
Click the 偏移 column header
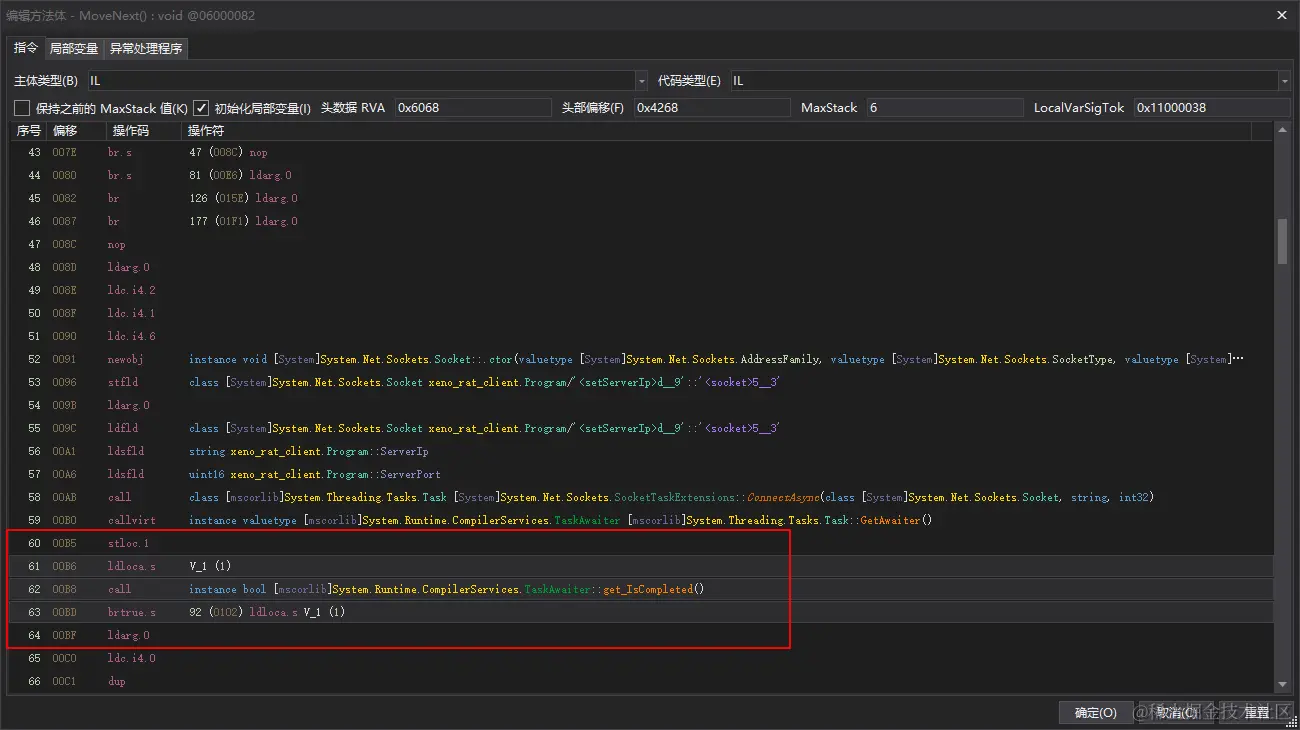(x=76, y=131)
